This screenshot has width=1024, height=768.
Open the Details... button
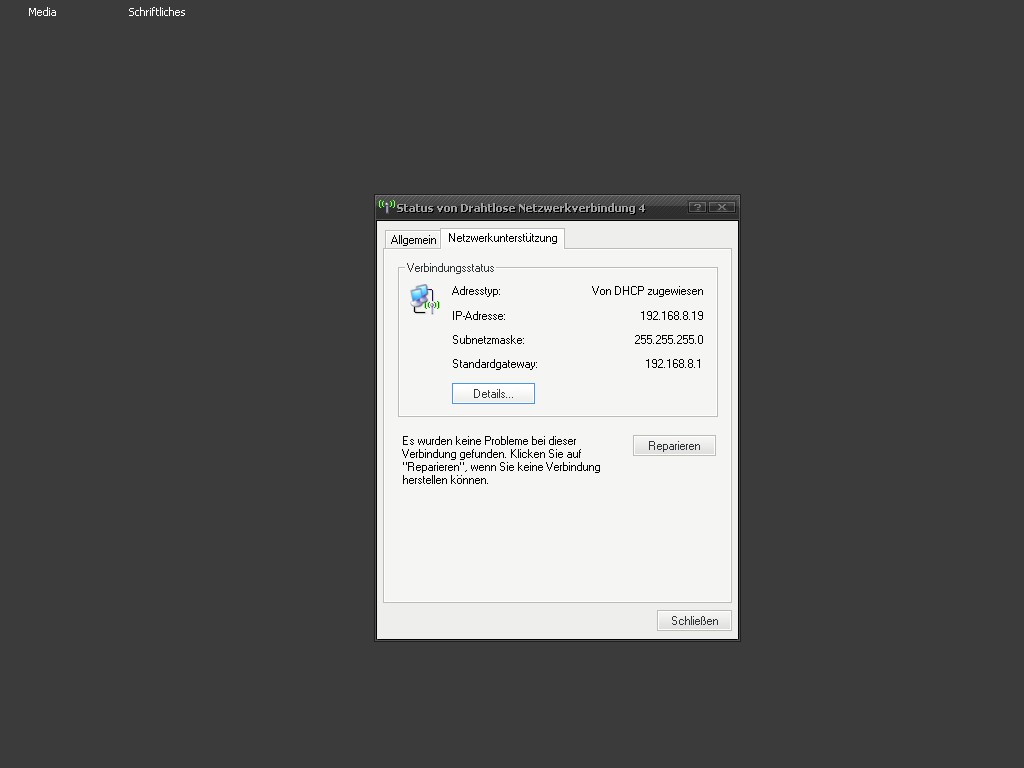tap(493, 394)
